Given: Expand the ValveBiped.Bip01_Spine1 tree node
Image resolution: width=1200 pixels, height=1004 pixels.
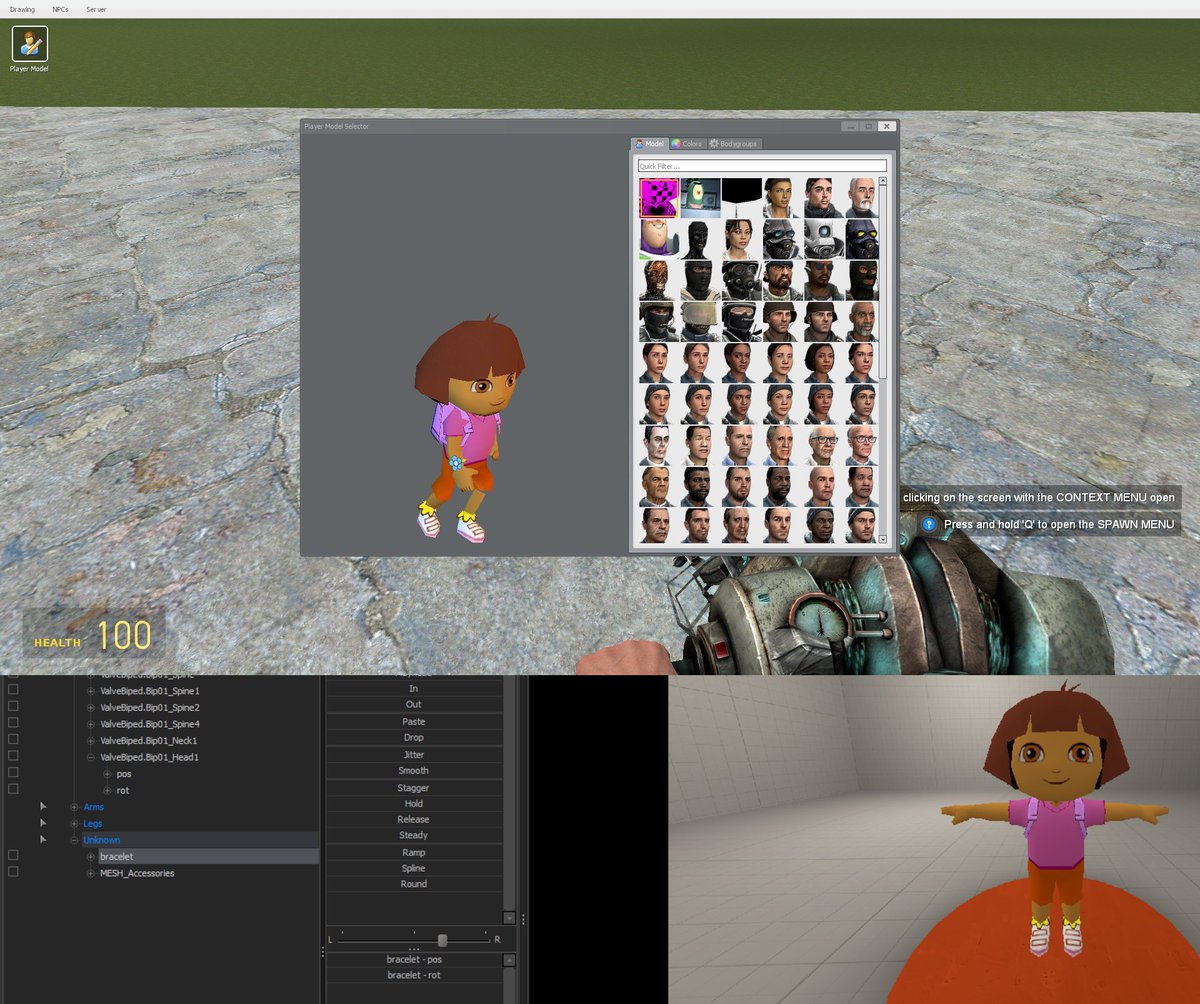Looking at the screenshot, I should pos(91,691).
